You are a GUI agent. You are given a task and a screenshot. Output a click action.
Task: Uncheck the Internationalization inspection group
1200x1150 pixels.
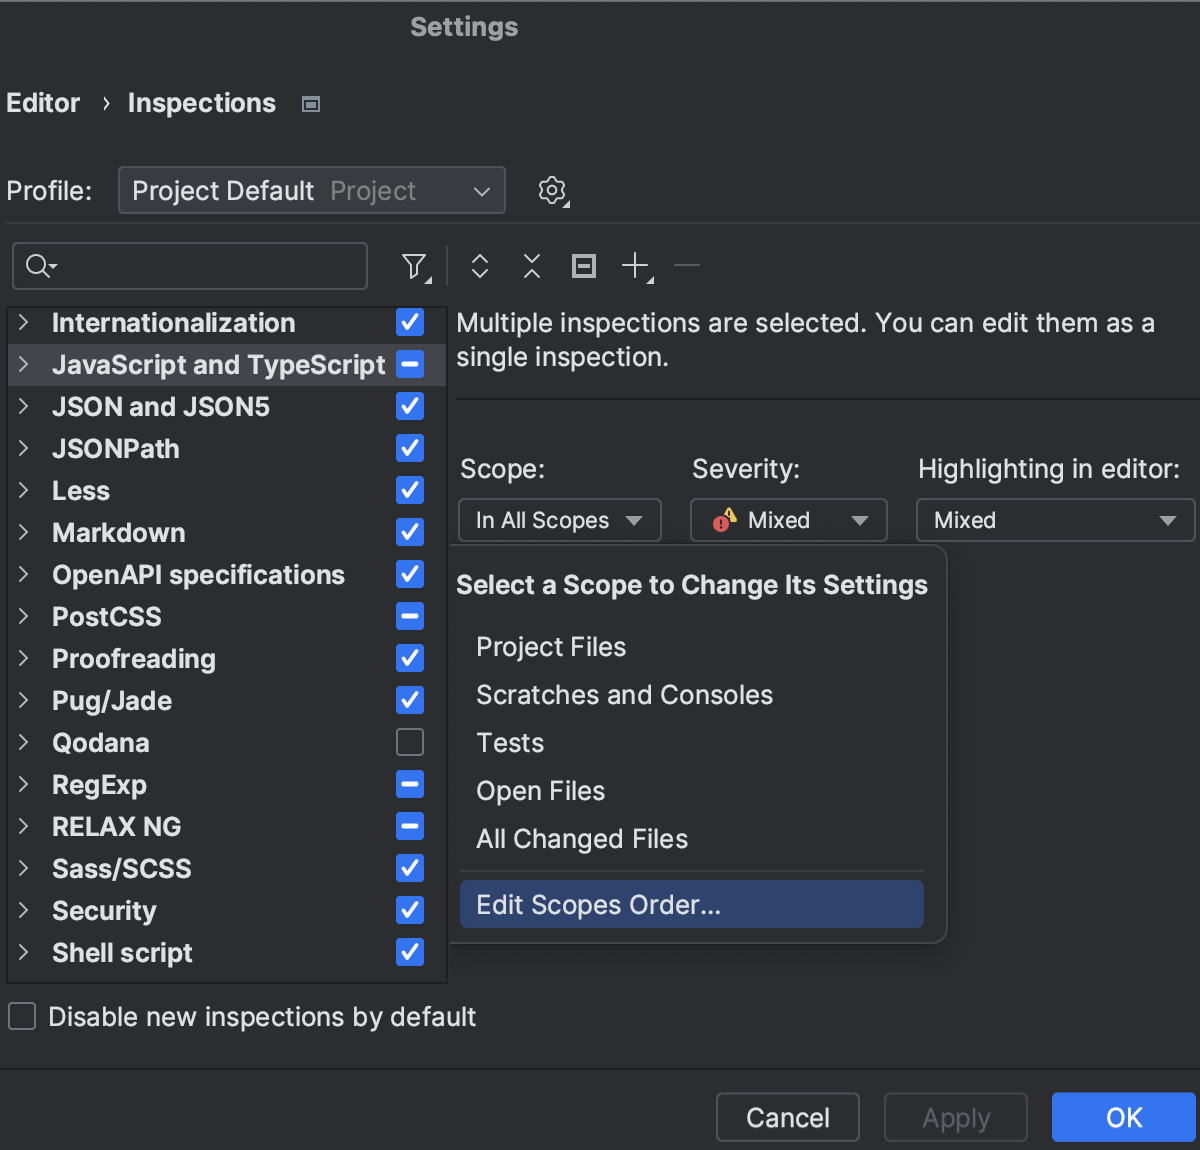pyautogui.click(x=409, y=322)
